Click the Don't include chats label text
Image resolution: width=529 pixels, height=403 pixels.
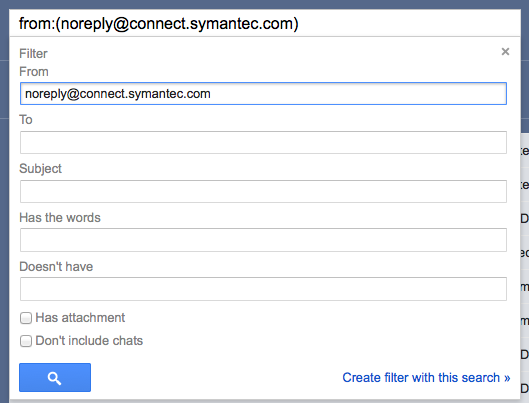point(89,341)
